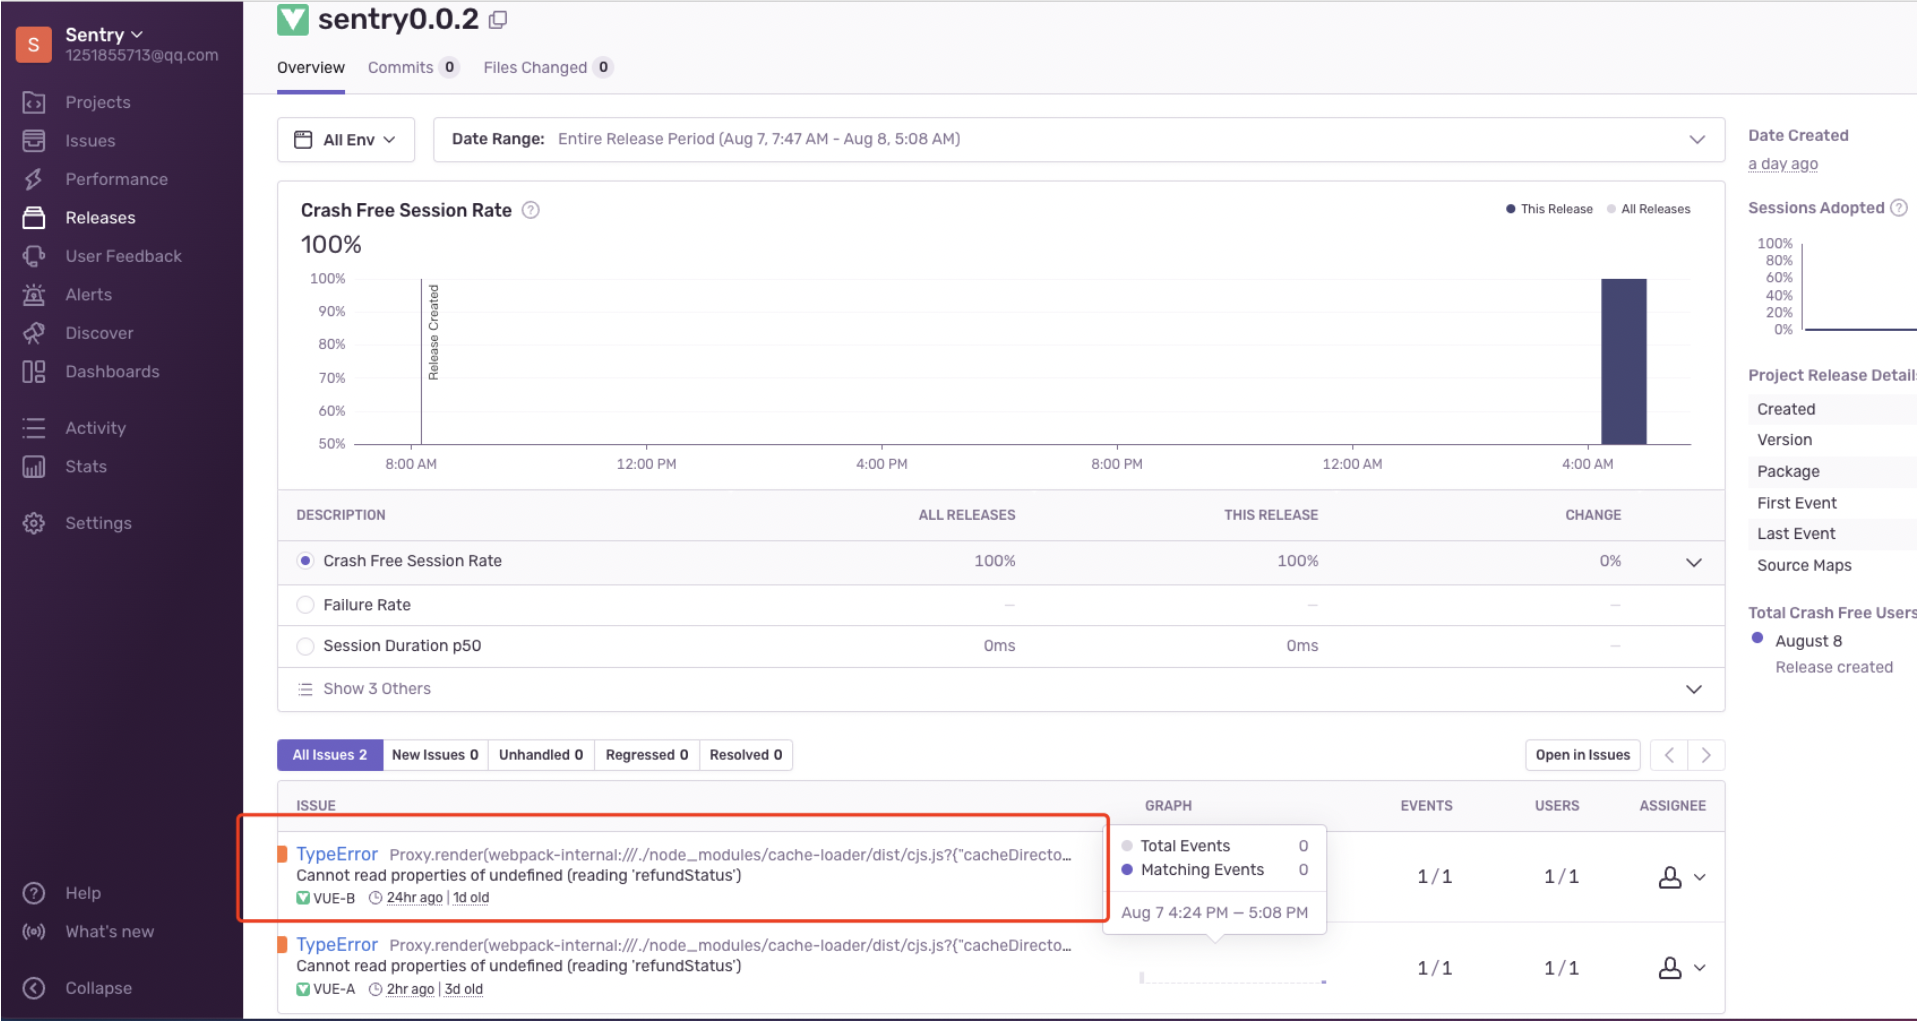Switch to the Files Changed tab

click(547, 68)
